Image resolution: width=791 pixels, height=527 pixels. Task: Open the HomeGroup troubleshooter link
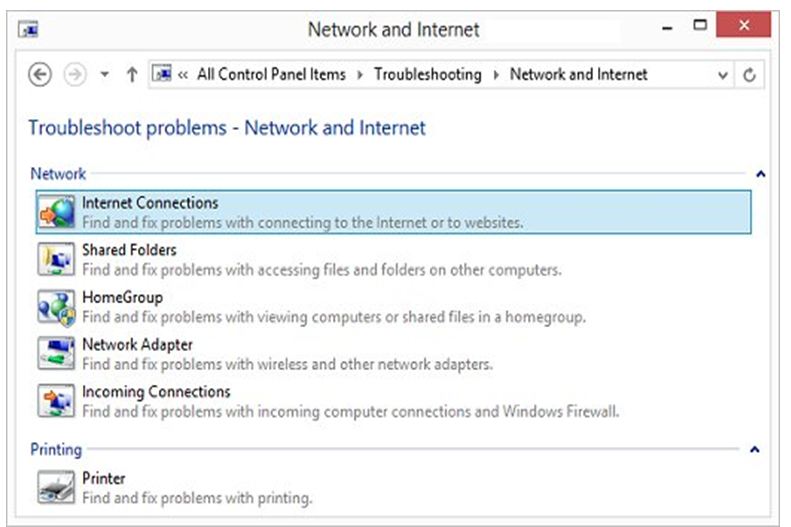pyautogui.click(x=122, y=297)
